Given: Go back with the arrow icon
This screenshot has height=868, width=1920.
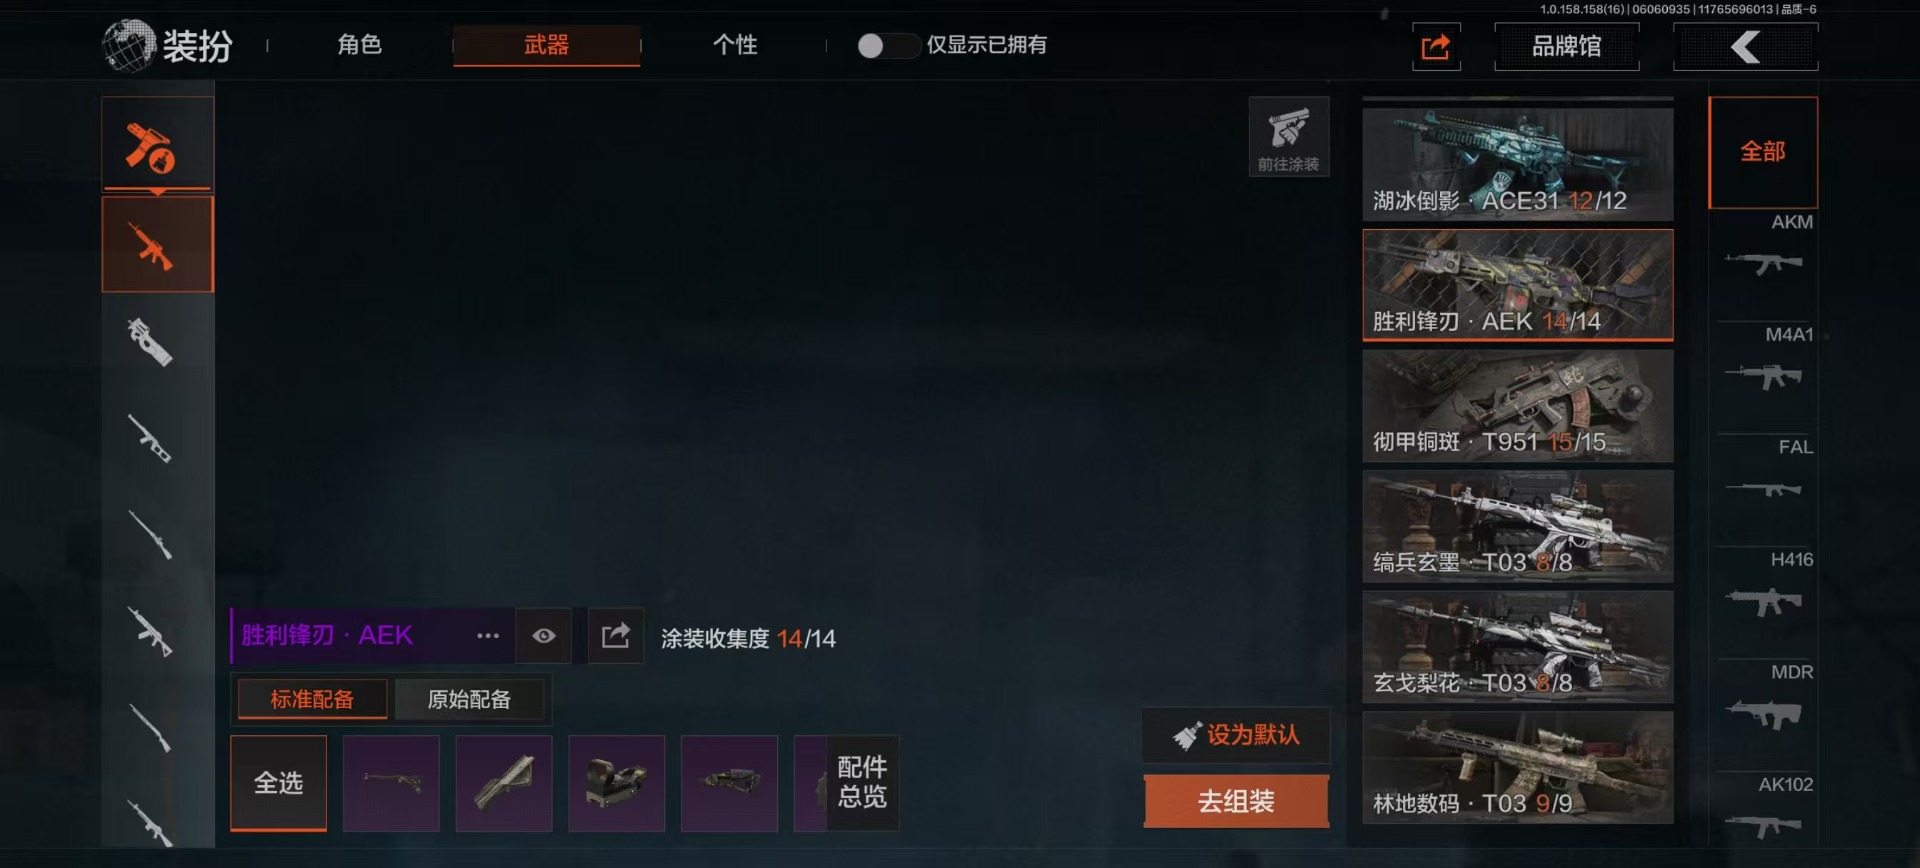Looking at the screenshot, I should coord(1745,47).
